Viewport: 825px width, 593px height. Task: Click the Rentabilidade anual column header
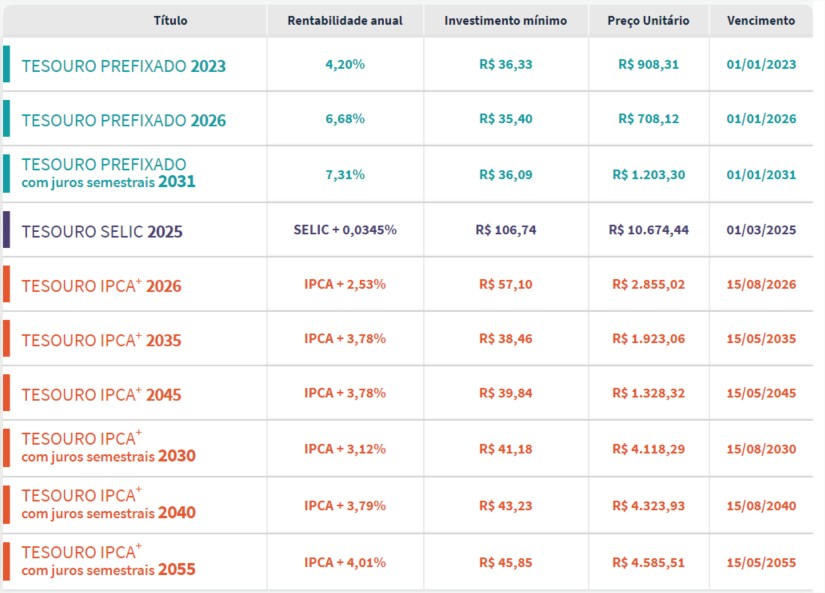[x=345, y=21]
